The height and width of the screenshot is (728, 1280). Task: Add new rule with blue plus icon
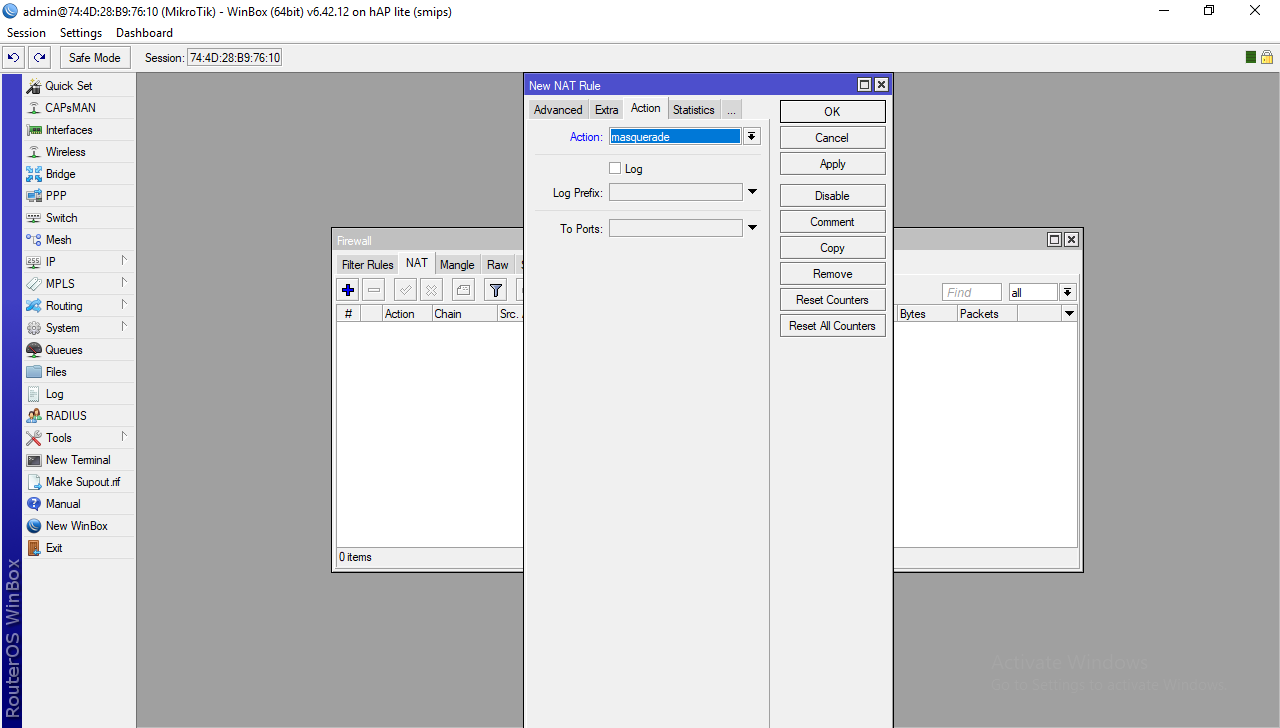348,290
